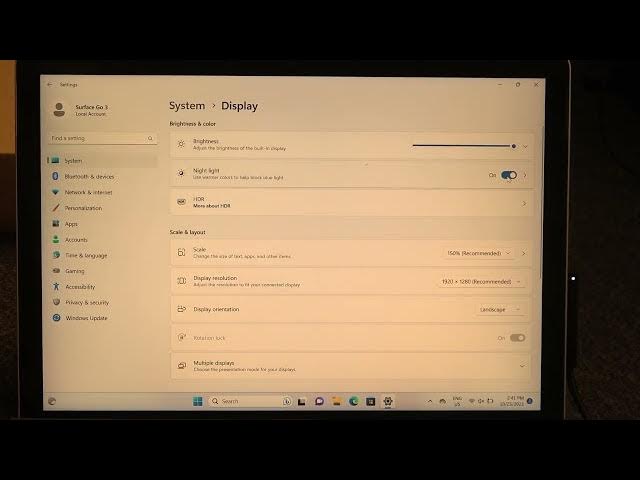Click the Settings gear in taskbar
This screenshot has width=640, height=480.
(388, 401)
